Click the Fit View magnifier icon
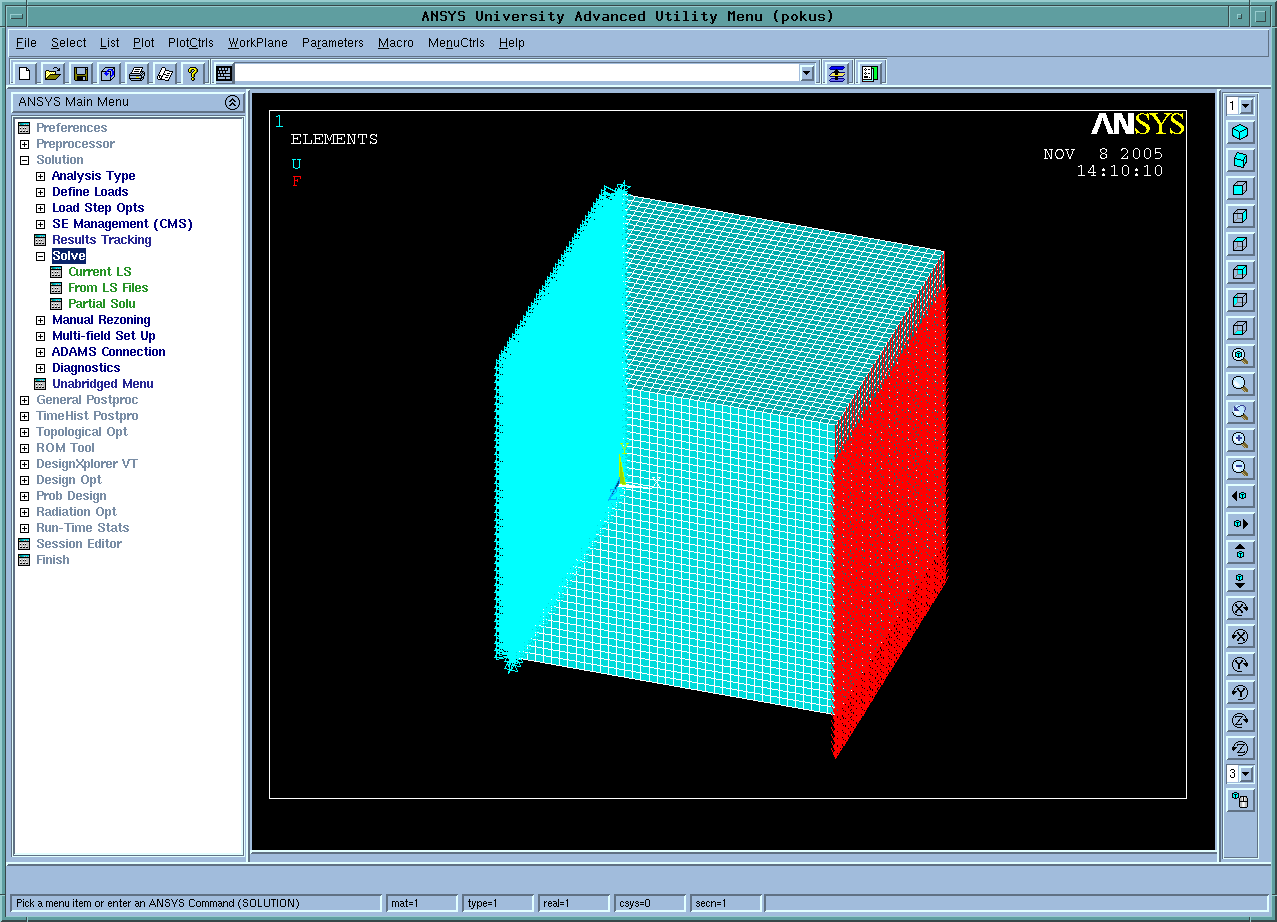Image resolution: width=1277 pixels, height=922 pixels. click(1240, 356)
